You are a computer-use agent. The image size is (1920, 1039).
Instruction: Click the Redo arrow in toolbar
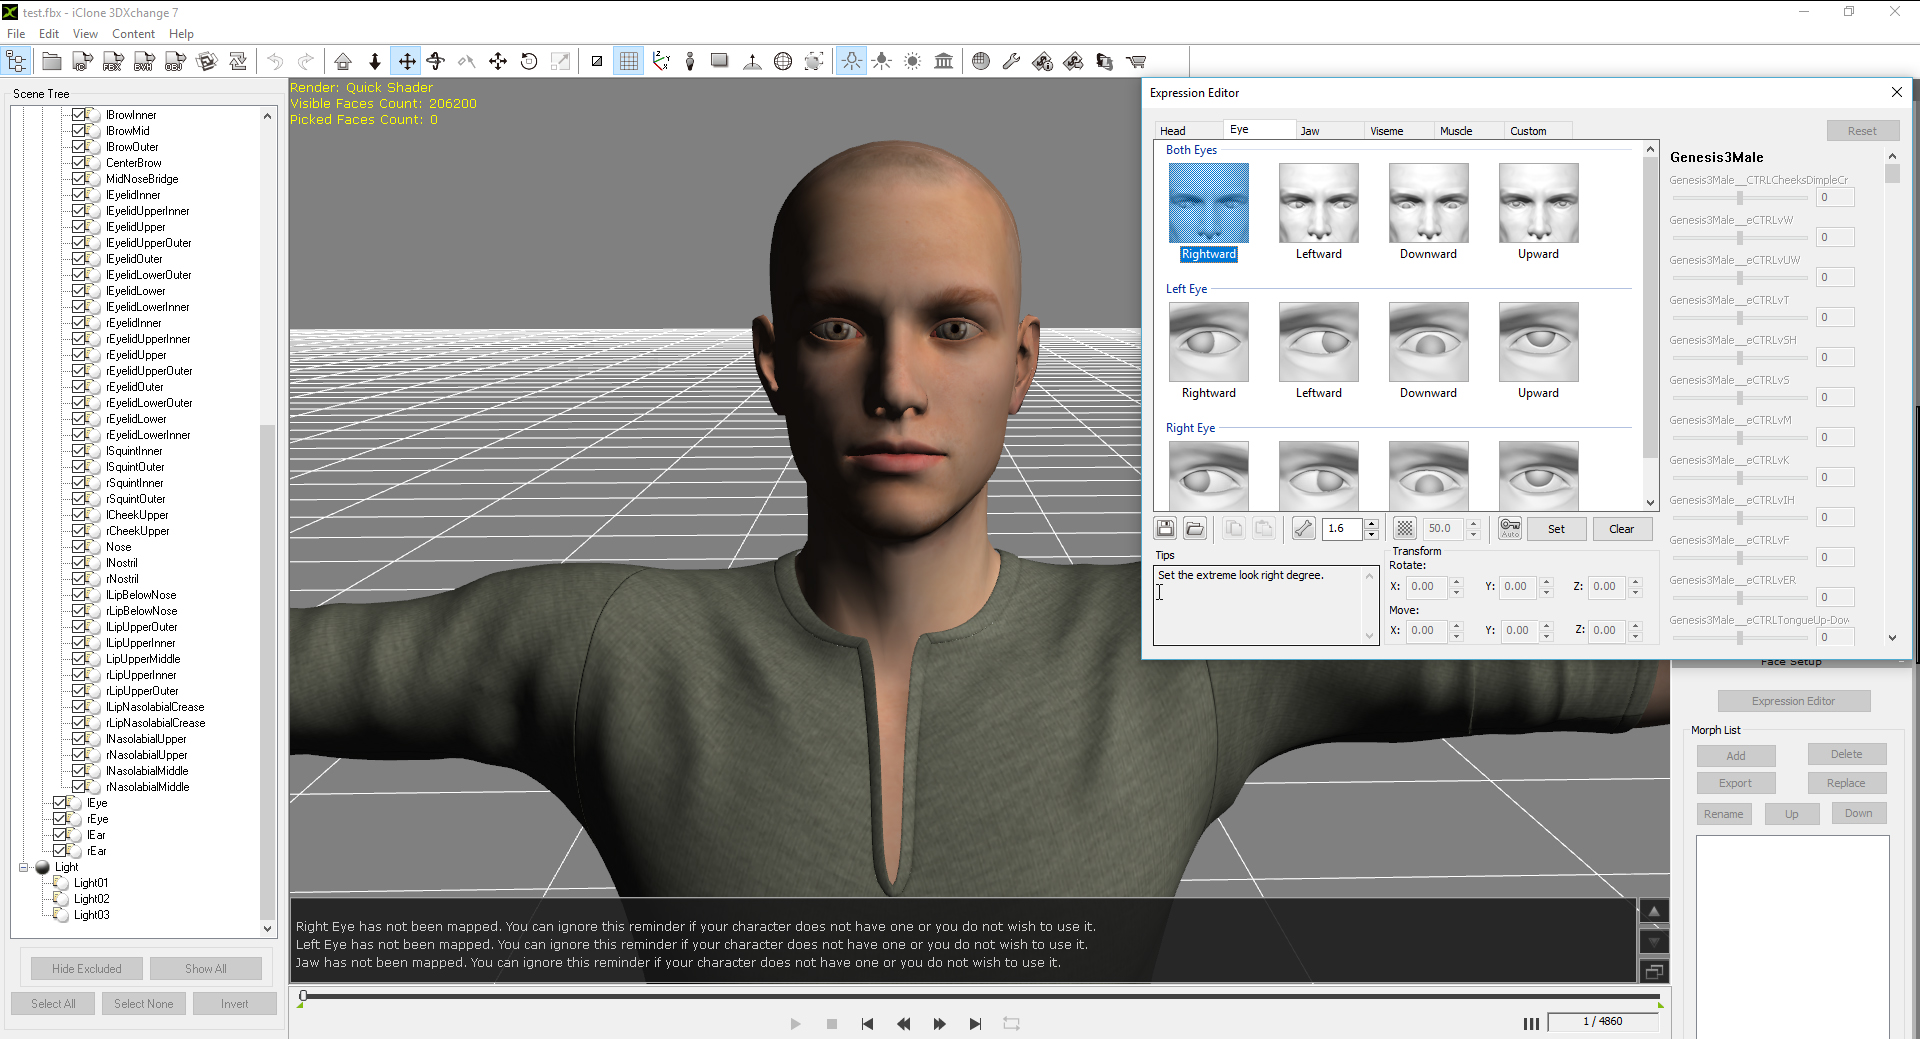click(306, 62)
